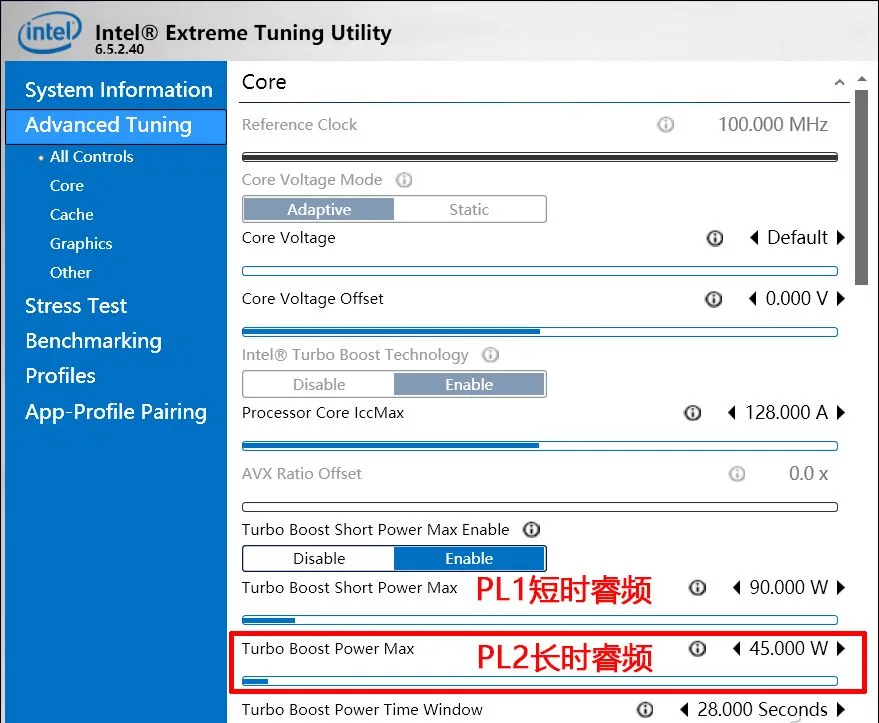Increase Core Voltage Offset with right arrow

(x=840, y=299)
